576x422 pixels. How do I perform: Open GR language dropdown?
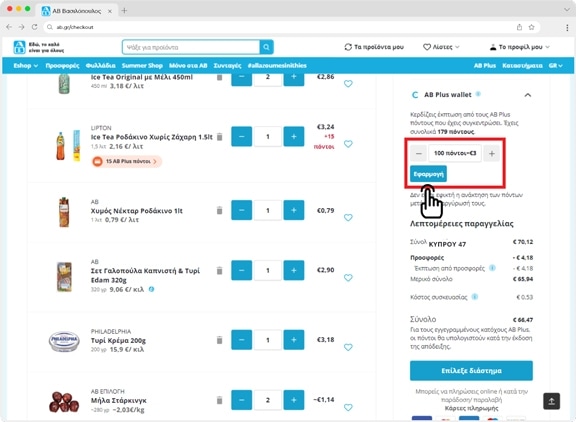pyautogui.click(x=555, y=65)
